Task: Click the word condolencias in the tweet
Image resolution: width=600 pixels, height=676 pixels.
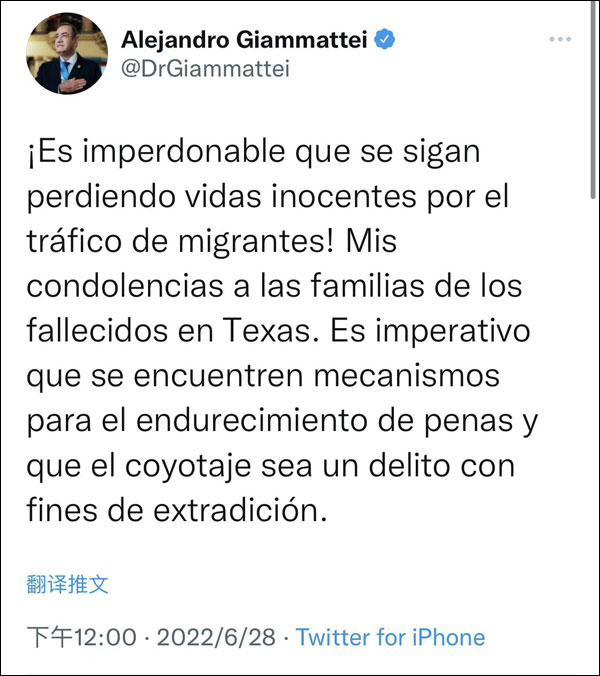Action: tap(125, 286)
